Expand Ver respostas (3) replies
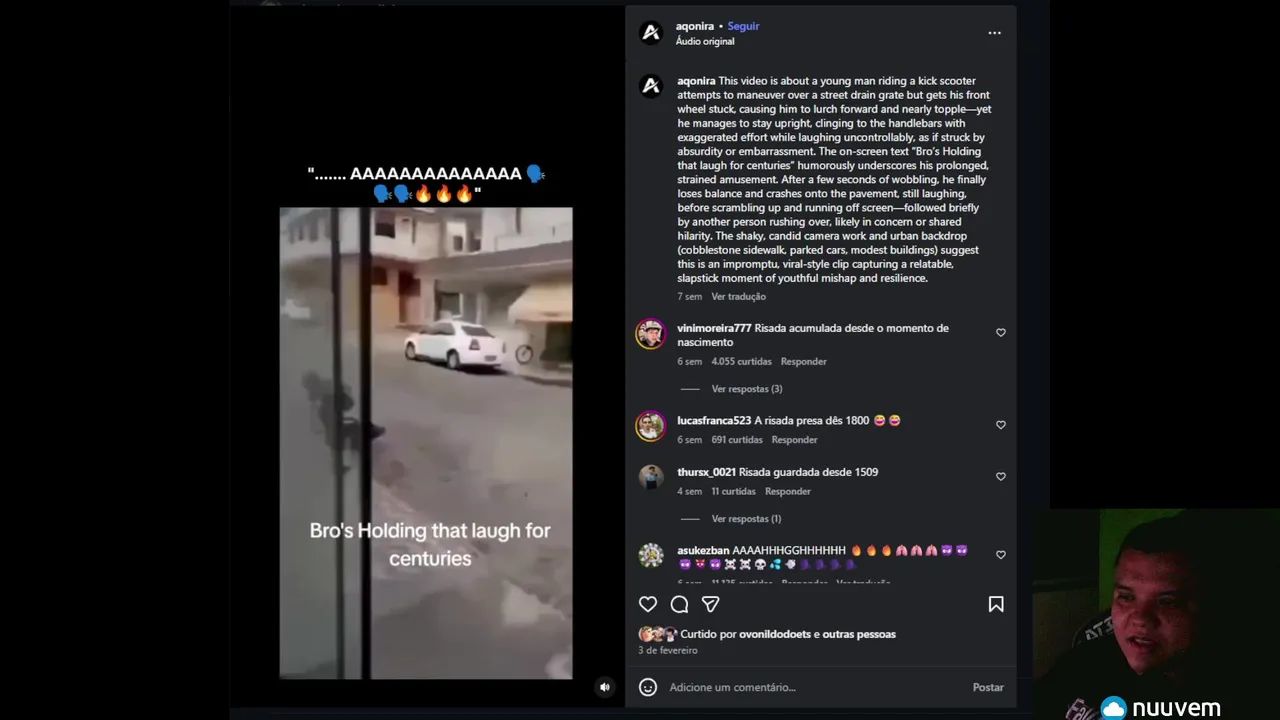 [746, 389]
